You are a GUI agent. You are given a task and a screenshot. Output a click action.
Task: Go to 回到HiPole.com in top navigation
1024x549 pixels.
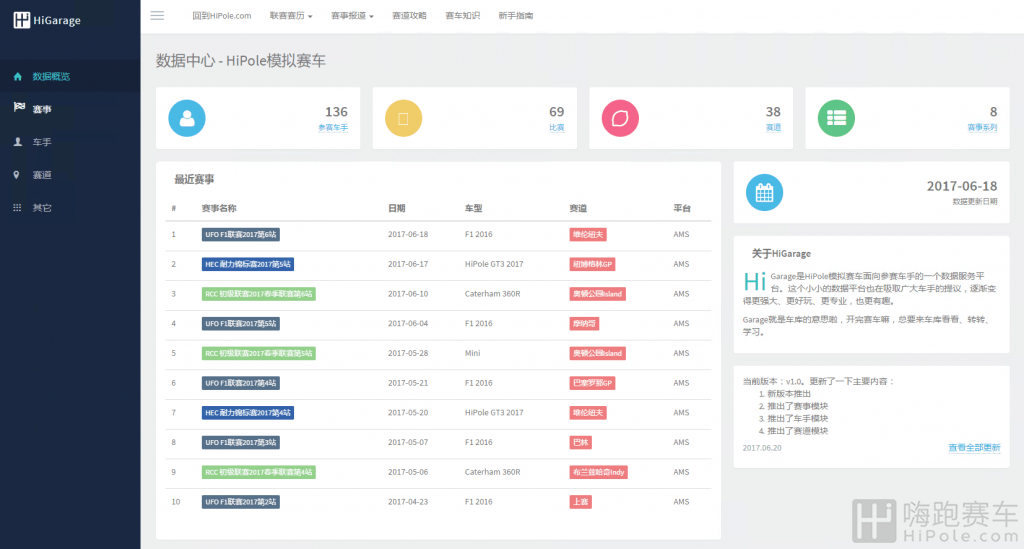(221, 16)
